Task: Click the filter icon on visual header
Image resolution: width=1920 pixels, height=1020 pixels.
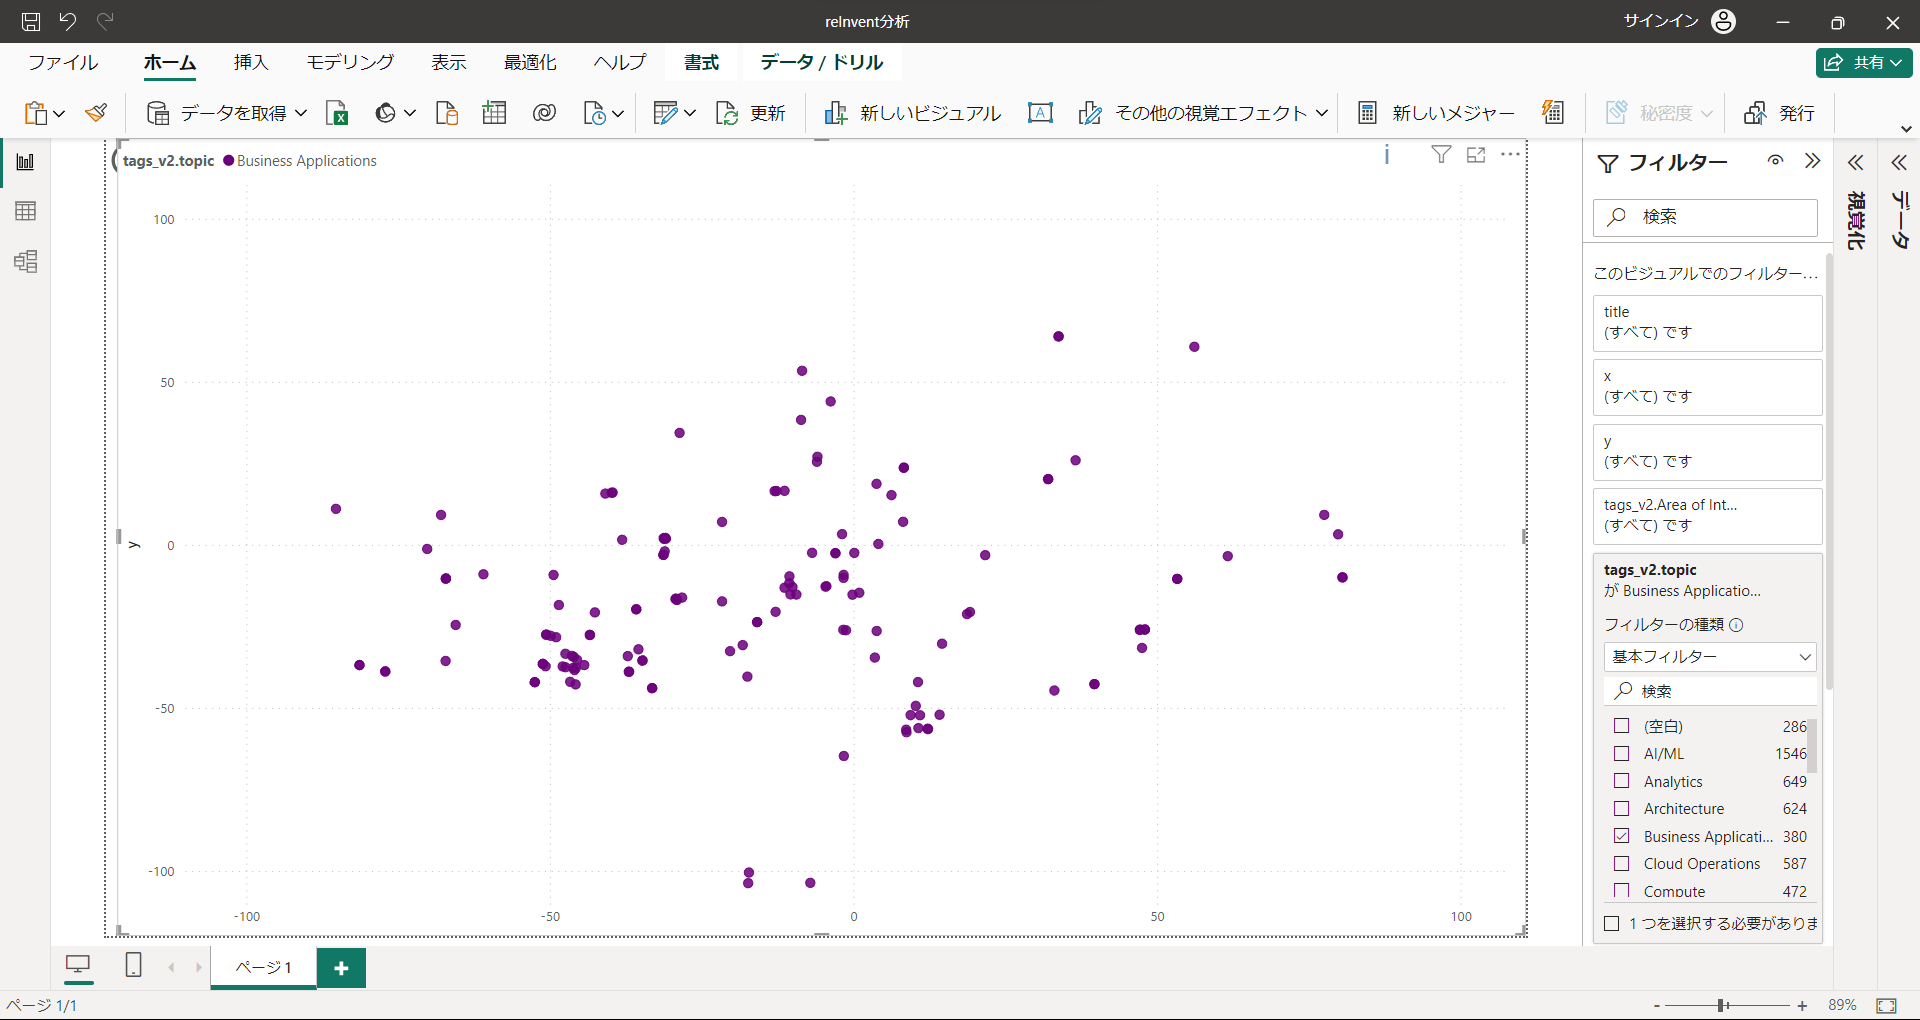Action: (1441, 155)
